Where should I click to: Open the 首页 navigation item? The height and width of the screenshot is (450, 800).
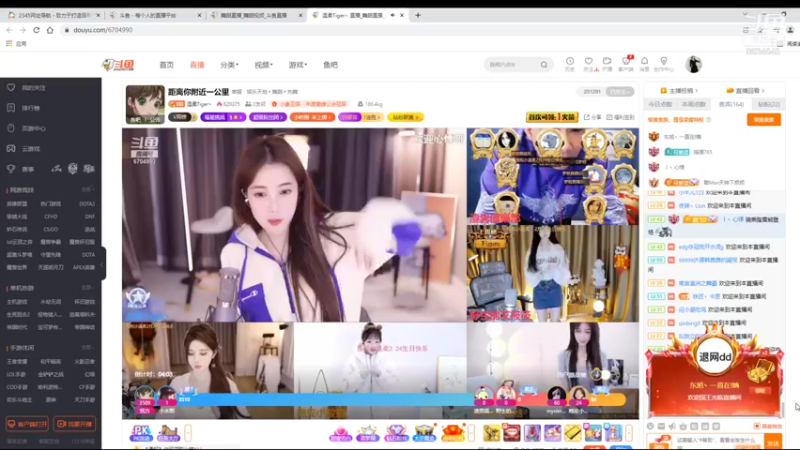click(166, 65)
